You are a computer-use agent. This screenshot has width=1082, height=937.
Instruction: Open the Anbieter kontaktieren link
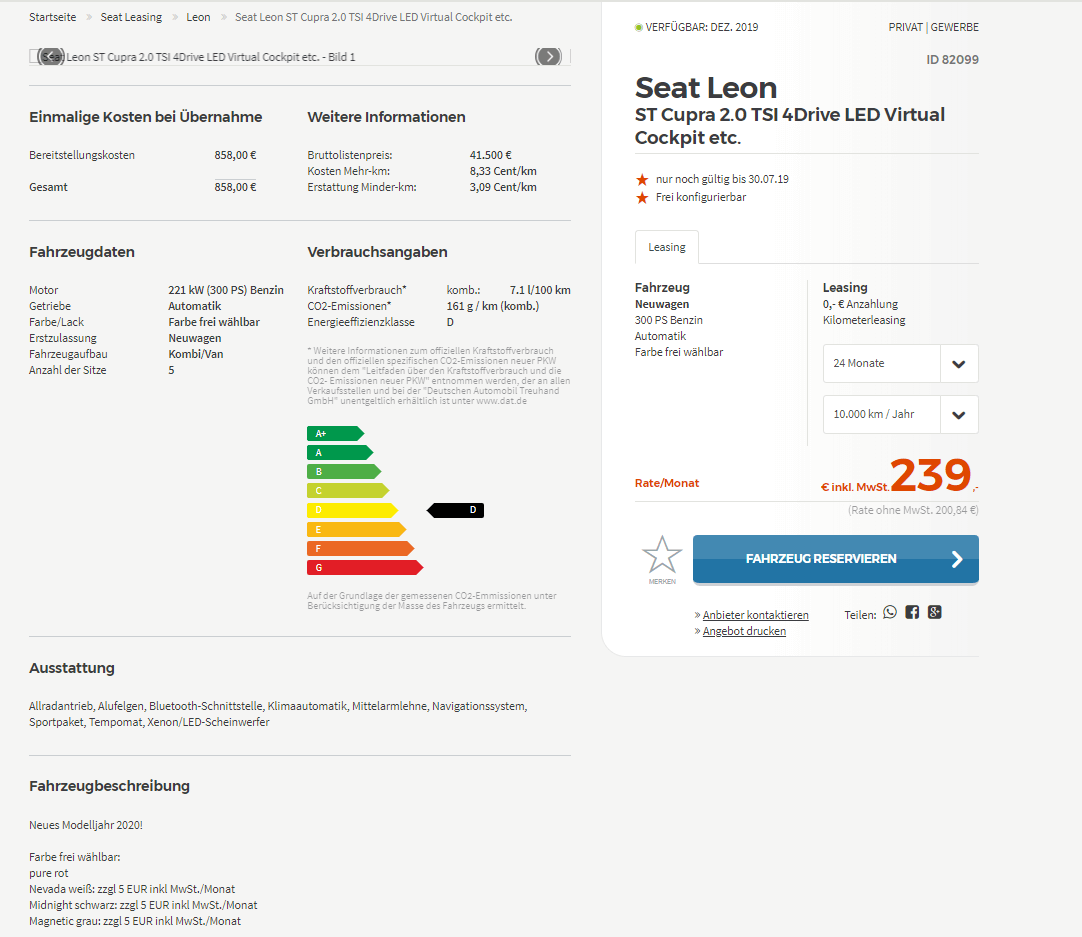tap(756, 615)
